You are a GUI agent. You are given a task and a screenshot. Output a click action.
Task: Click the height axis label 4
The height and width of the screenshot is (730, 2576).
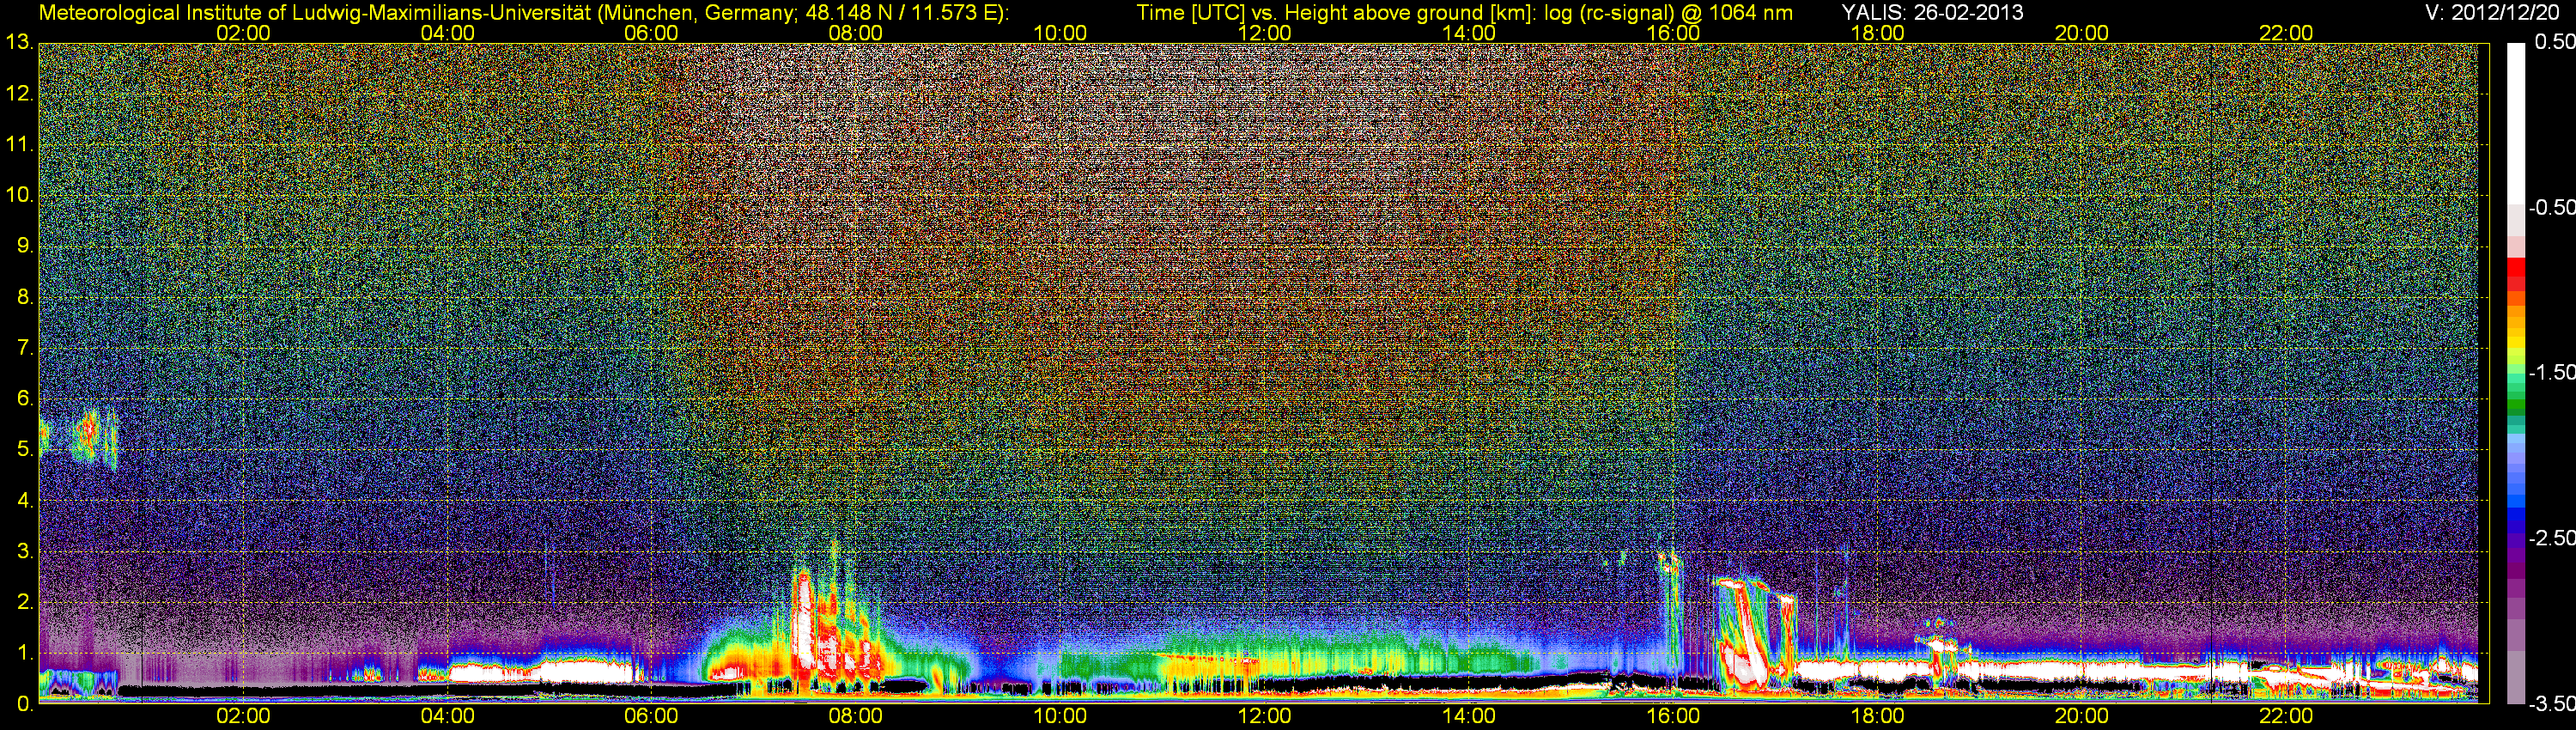[x=24, y=500]
